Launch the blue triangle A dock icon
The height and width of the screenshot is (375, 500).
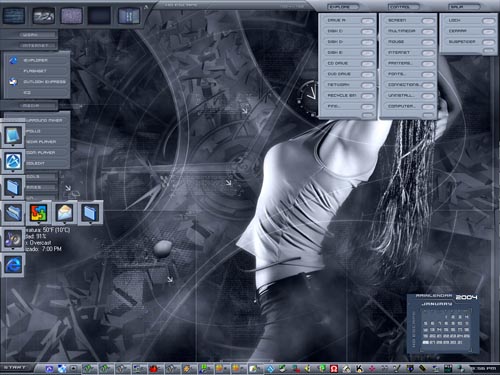(x=13, y=161)
